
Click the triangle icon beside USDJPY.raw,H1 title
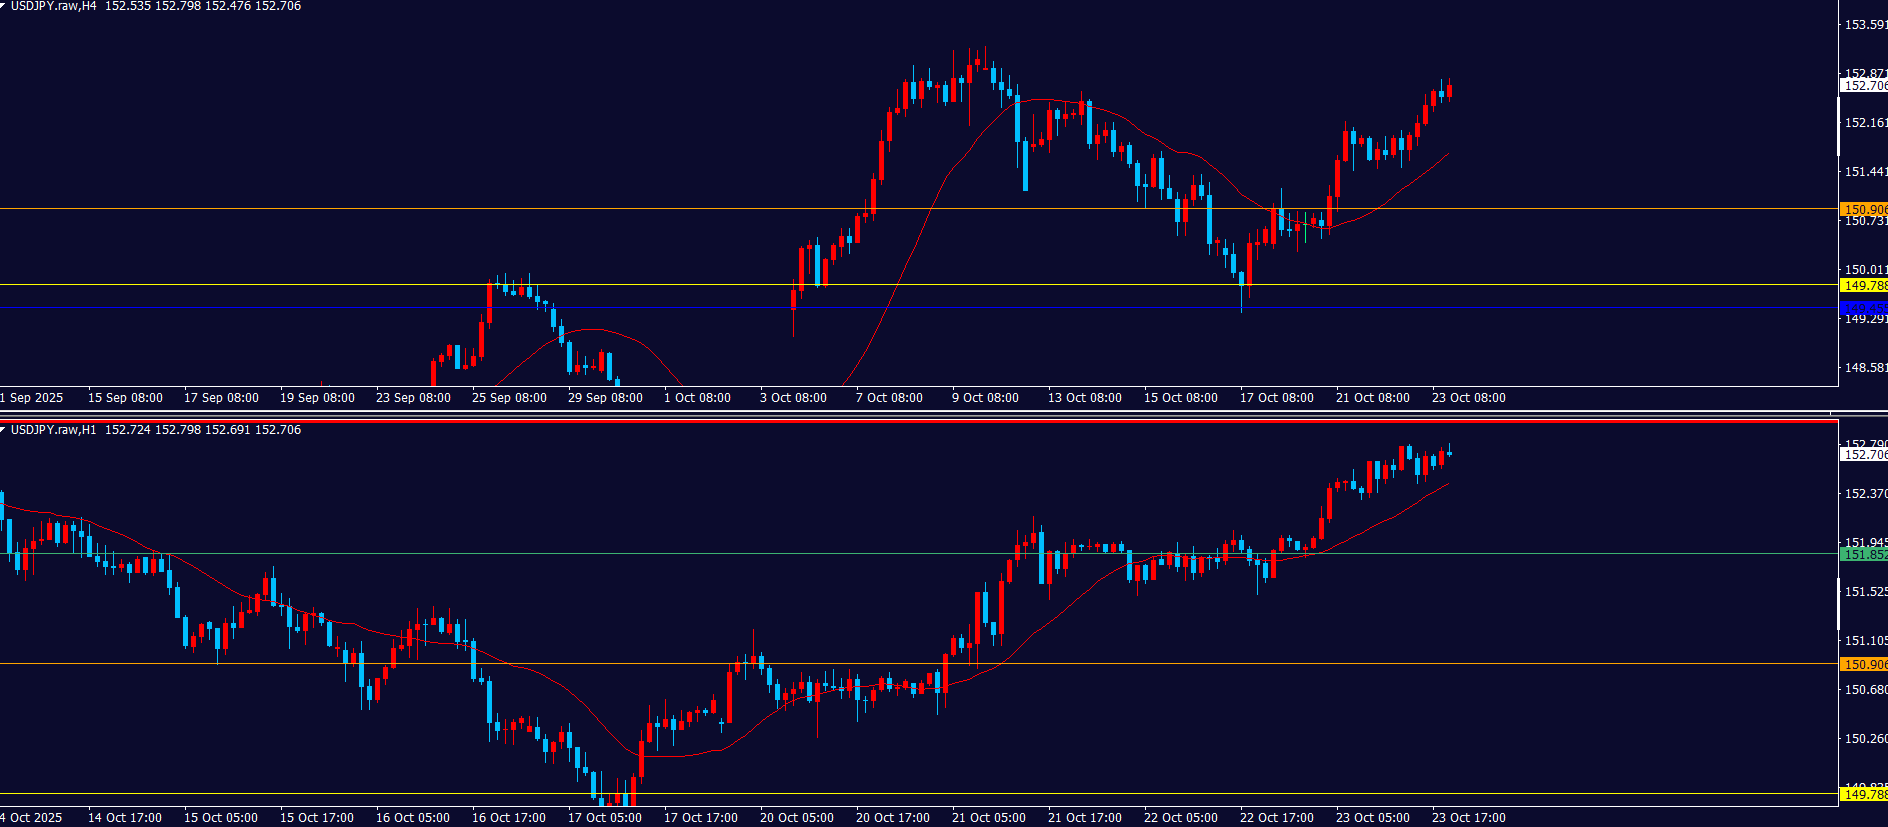[4, 430]
